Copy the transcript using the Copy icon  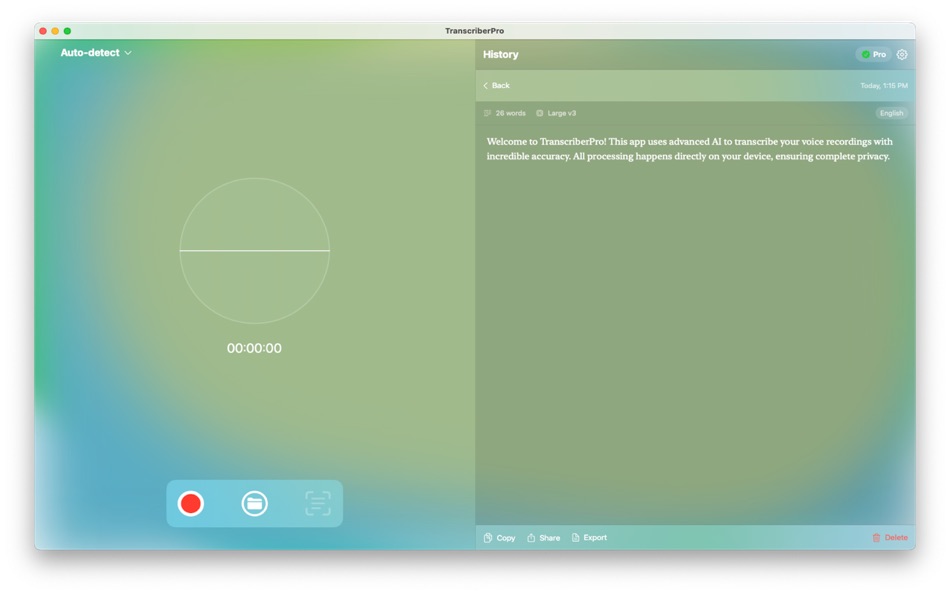tap(498, 537)
